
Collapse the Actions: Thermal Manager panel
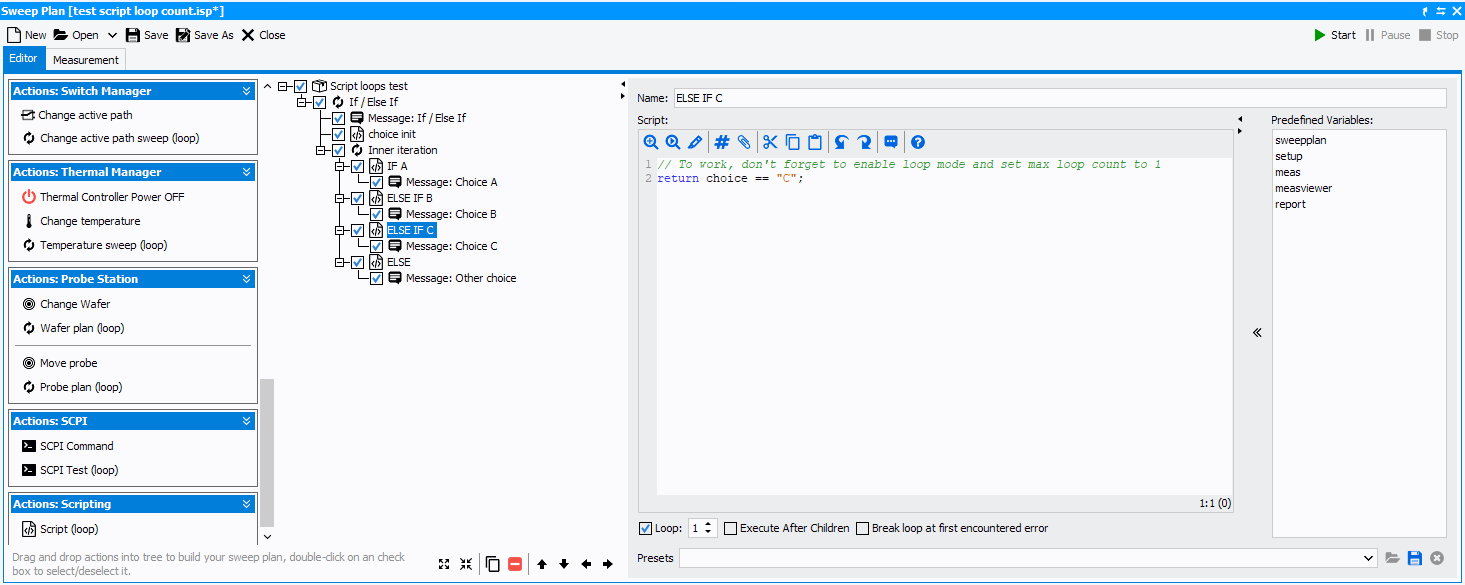coord(246,172)
